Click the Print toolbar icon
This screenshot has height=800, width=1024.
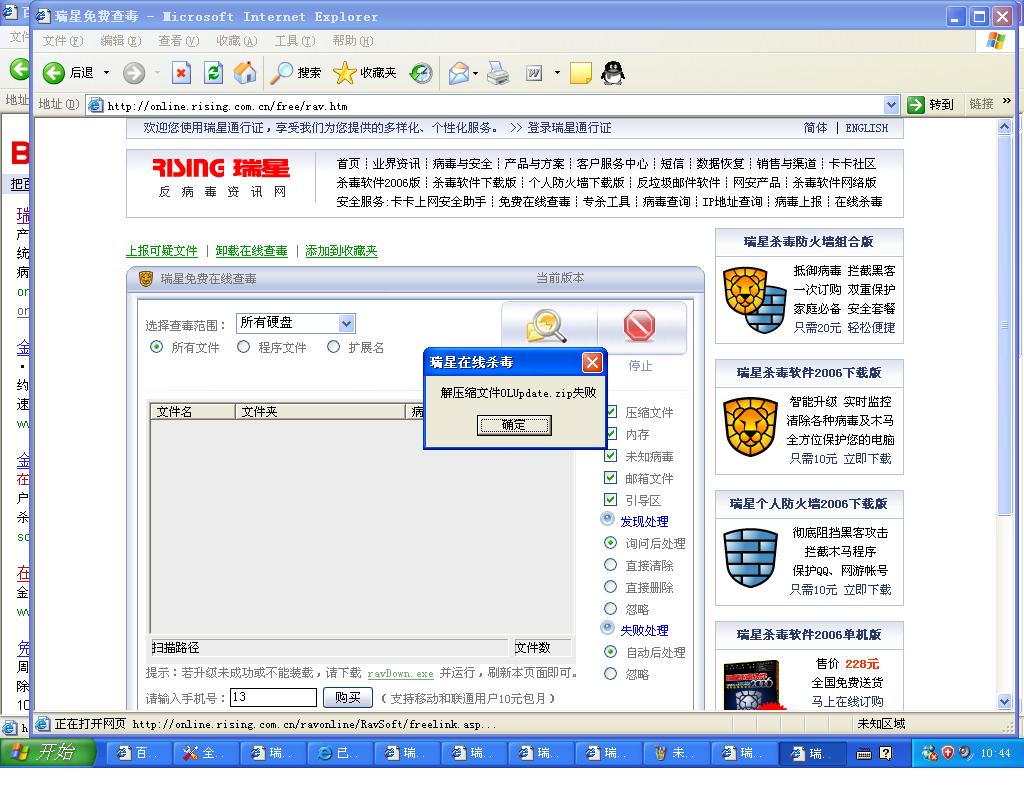pyautogui.click(x=498, y=73)
